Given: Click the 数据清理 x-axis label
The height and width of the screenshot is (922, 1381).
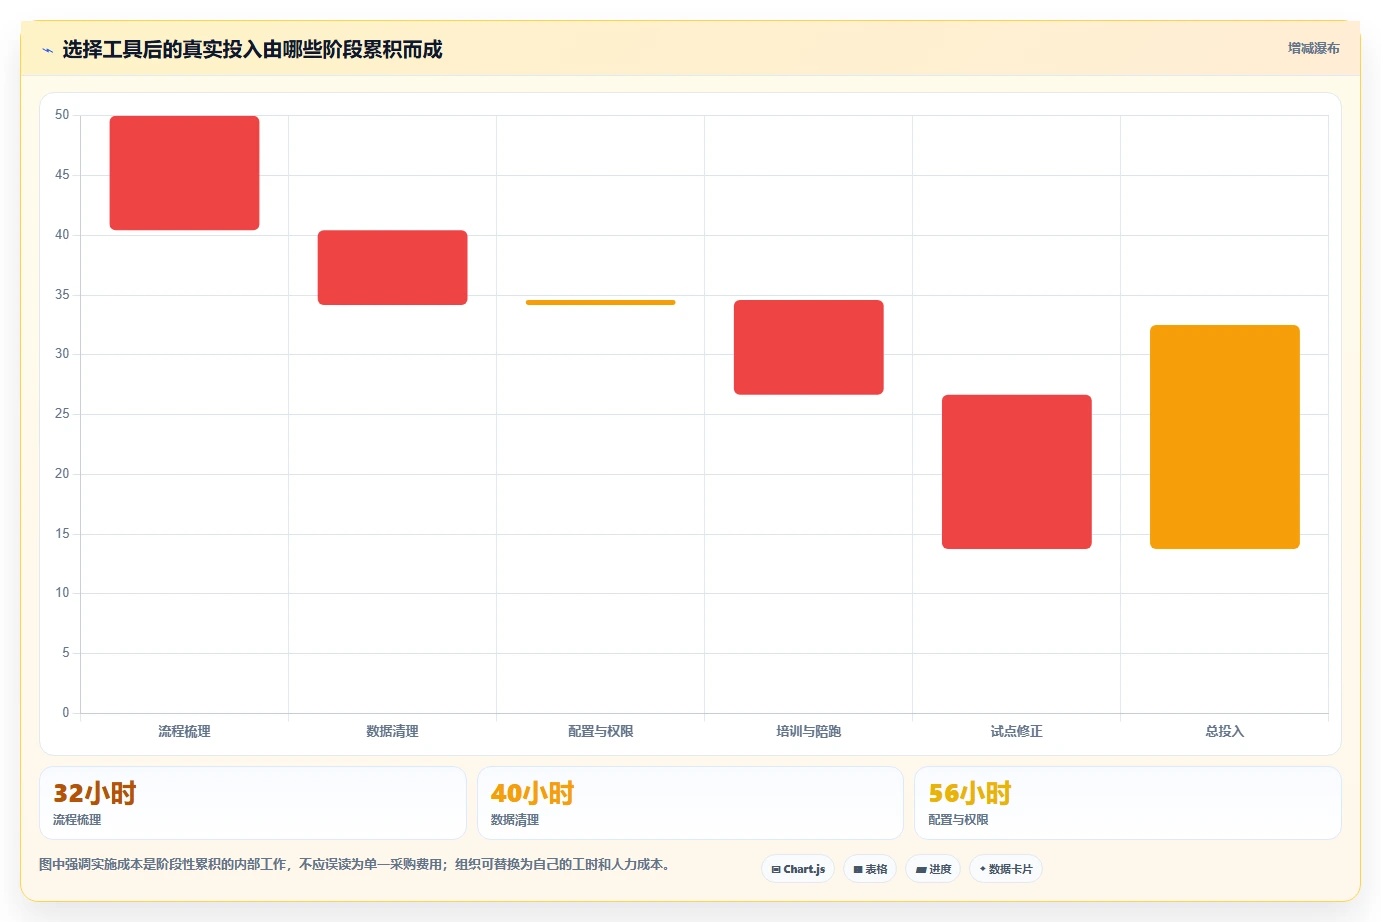Looking at the screenshot, I should 393,731.
